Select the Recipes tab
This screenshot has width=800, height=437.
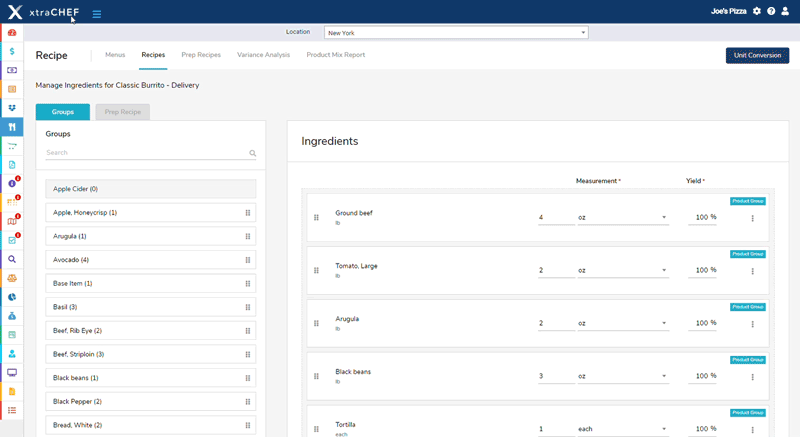point(153,55)
